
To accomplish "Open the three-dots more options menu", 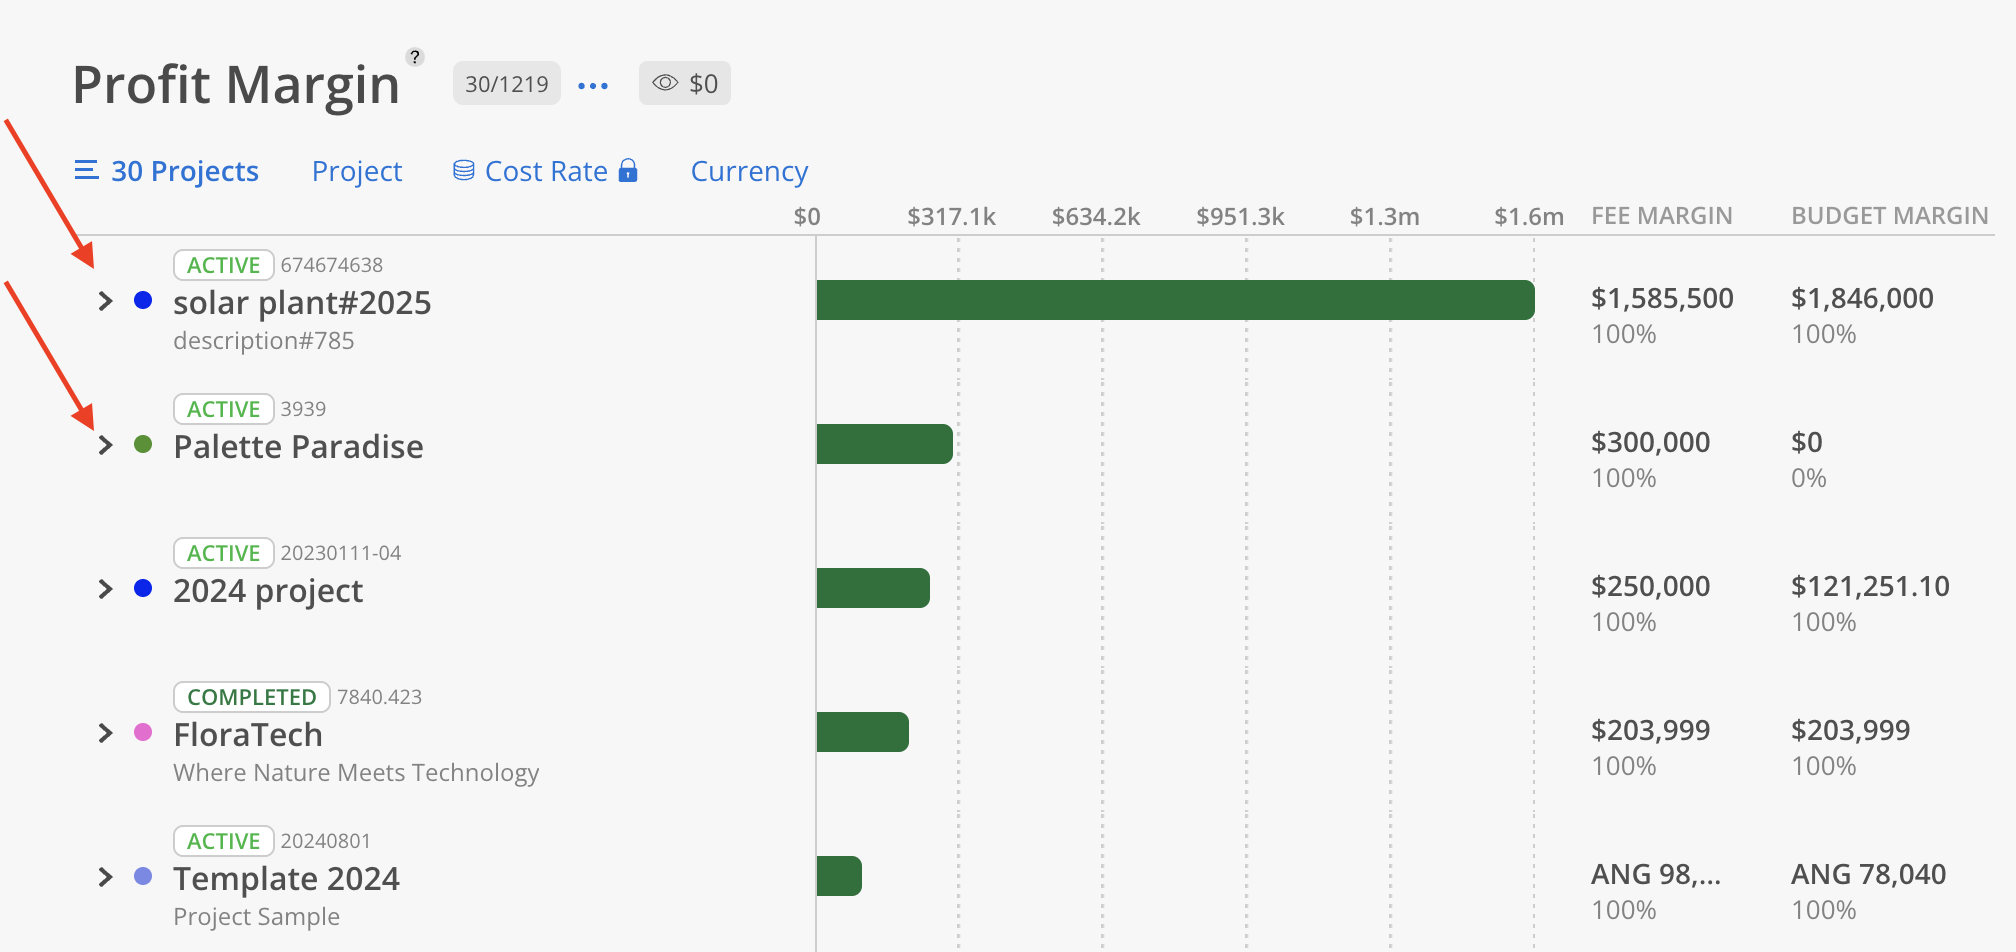I will coord(593,85).
